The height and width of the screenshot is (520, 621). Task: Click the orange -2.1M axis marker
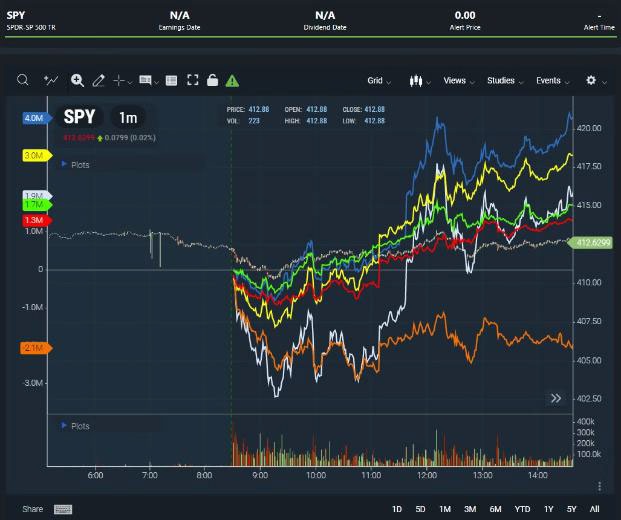point(36,348)
